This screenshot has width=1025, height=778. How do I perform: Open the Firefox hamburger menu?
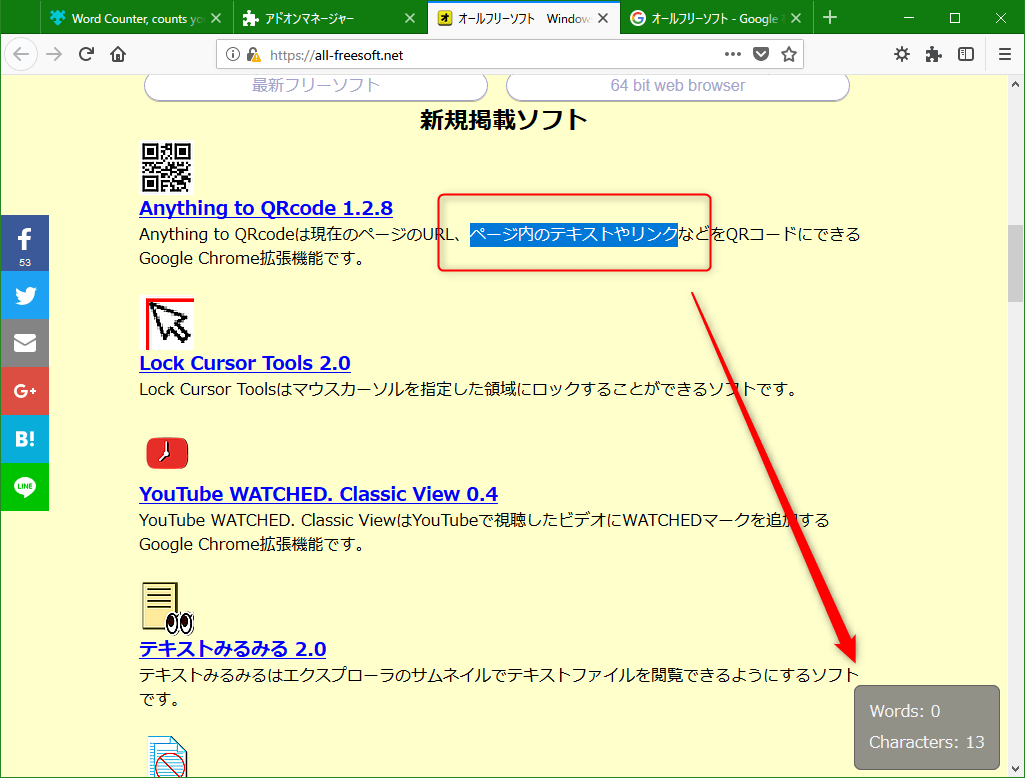tap(1005, 54)
